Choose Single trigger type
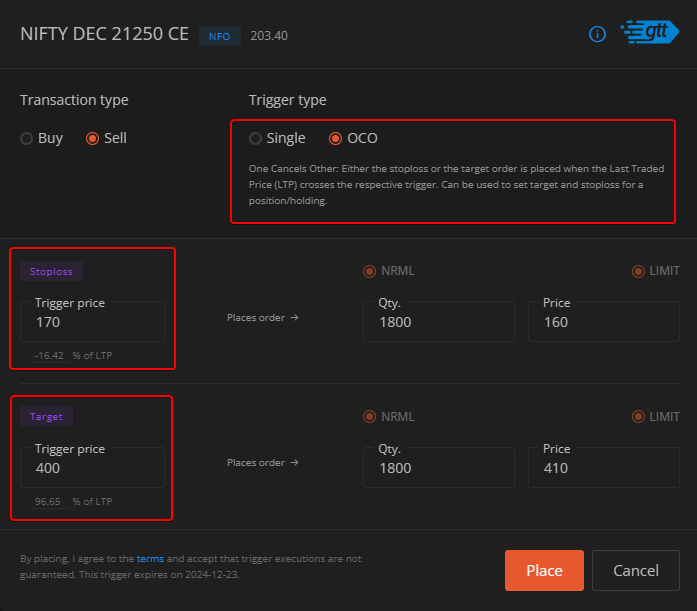 tap(277, 138)
